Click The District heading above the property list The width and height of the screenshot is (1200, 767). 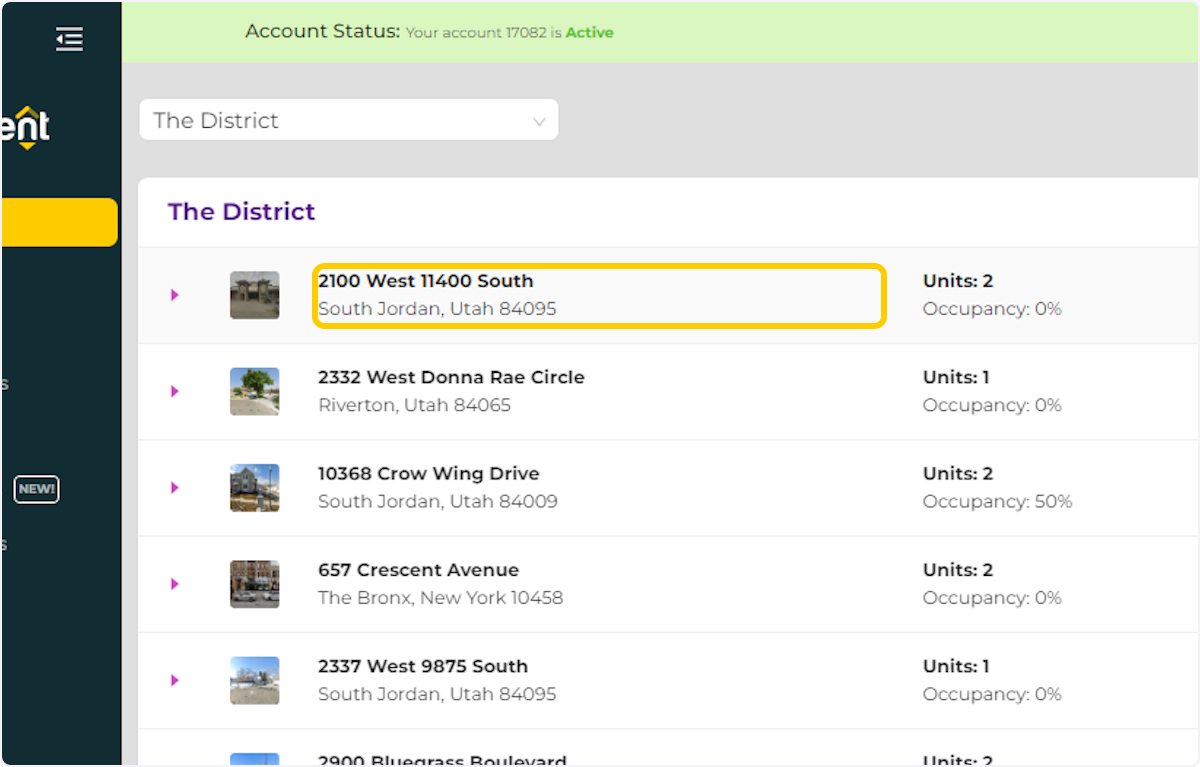click(x=241, y=212)
